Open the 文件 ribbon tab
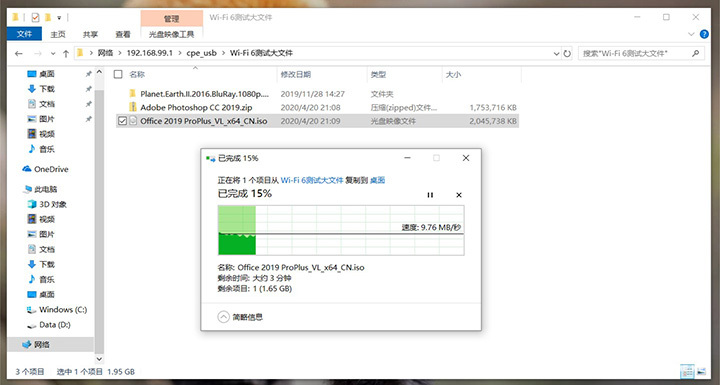 point(24,34)
